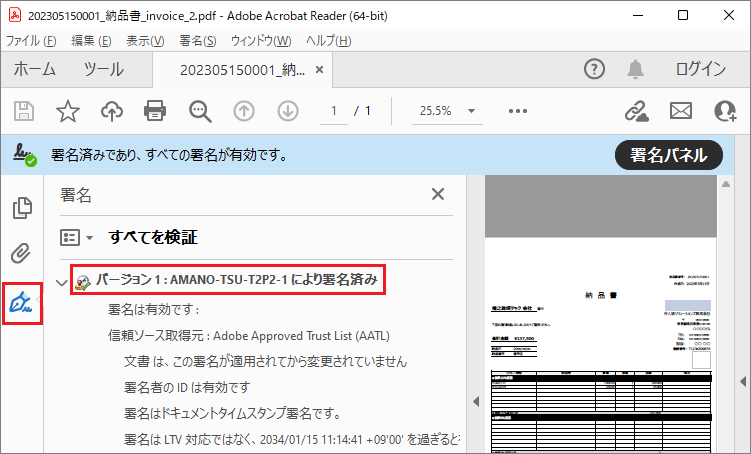The width and height of the screenshot is (751, 454).
Task: Click the page number input field
Action: (333, 110)
